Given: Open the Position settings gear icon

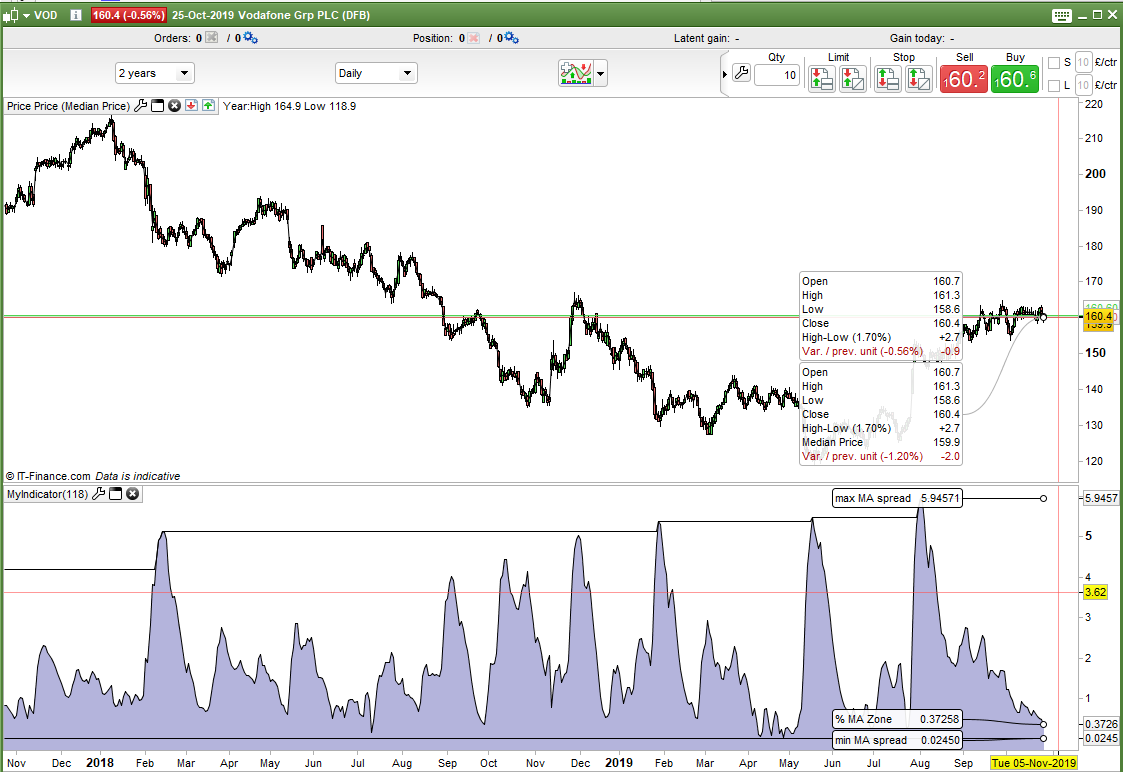Looking at the screenshot, I should 511,37.
